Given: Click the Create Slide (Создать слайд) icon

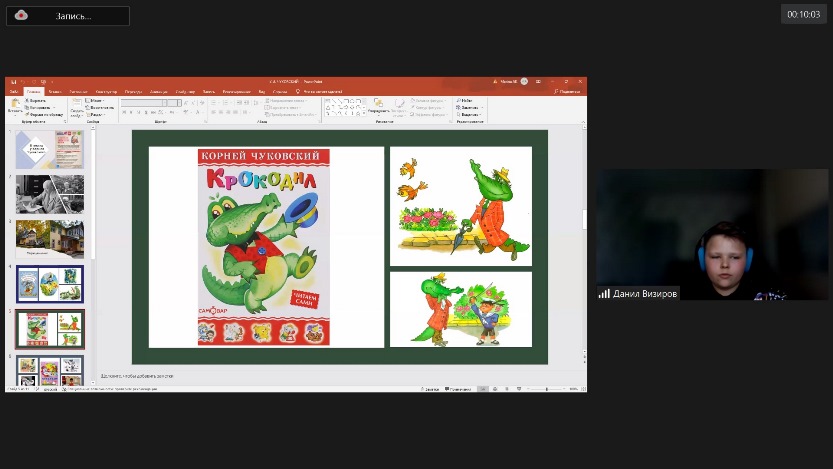Looking at the screenshot, I should (x=77, y=104).
